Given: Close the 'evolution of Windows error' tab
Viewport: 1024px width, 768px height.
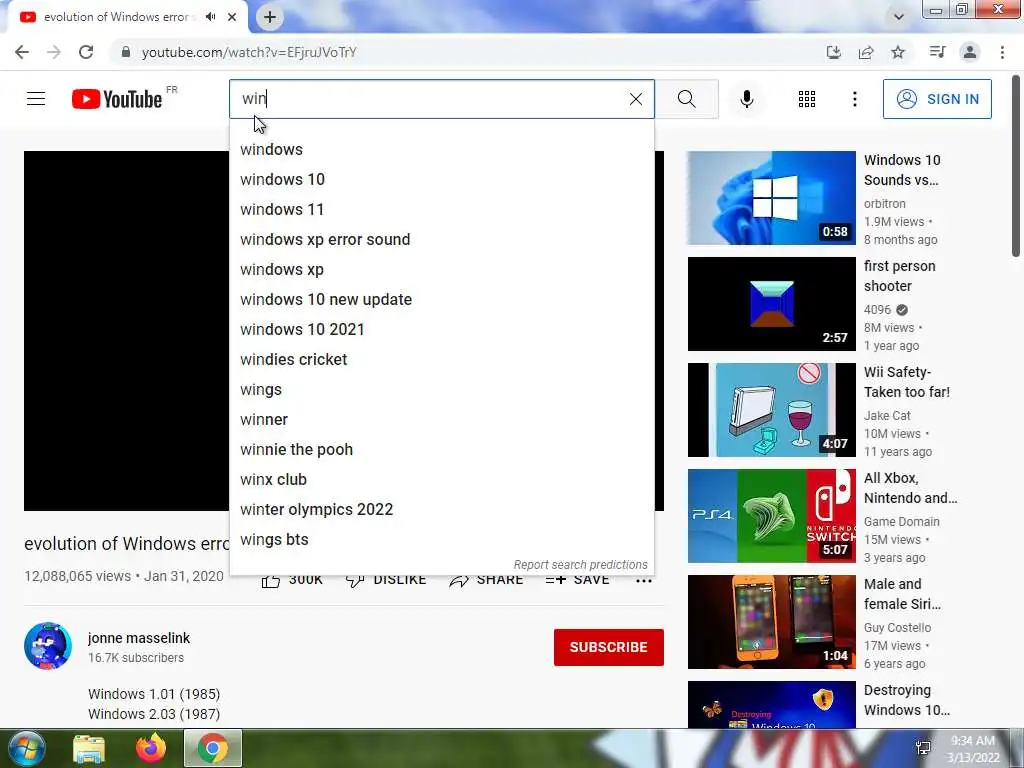Looking at the screenshot, I should 232,17.
